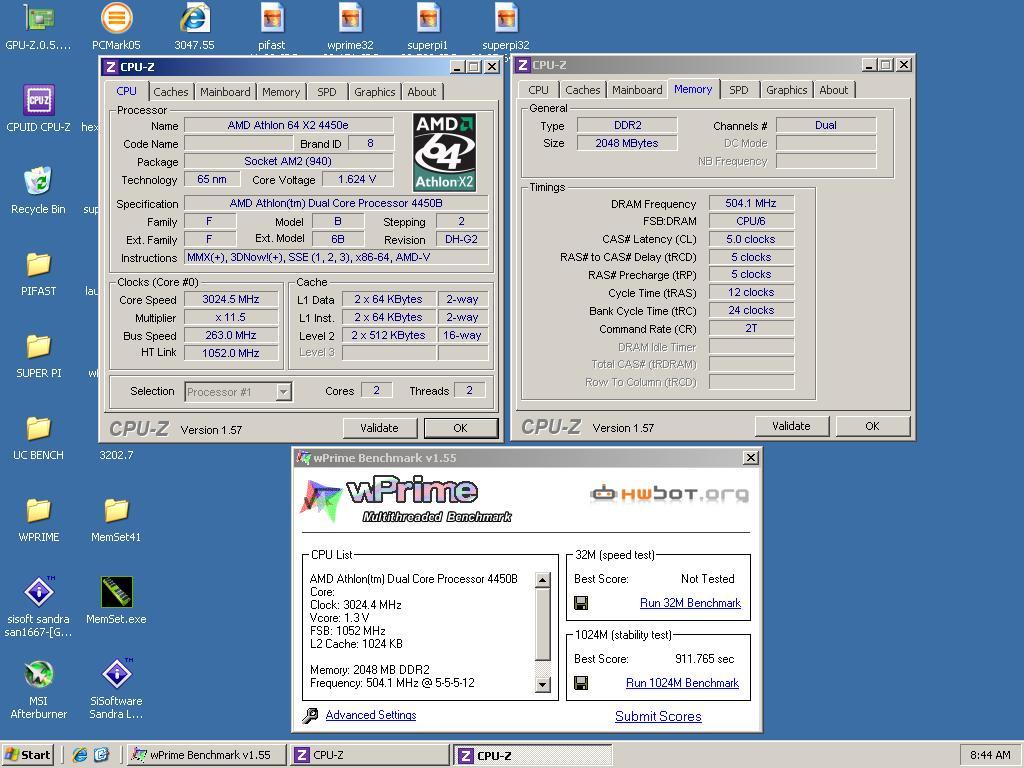
Task: Open Graphics tab in left CPU-Z window
Action: [x=374, y=92]
